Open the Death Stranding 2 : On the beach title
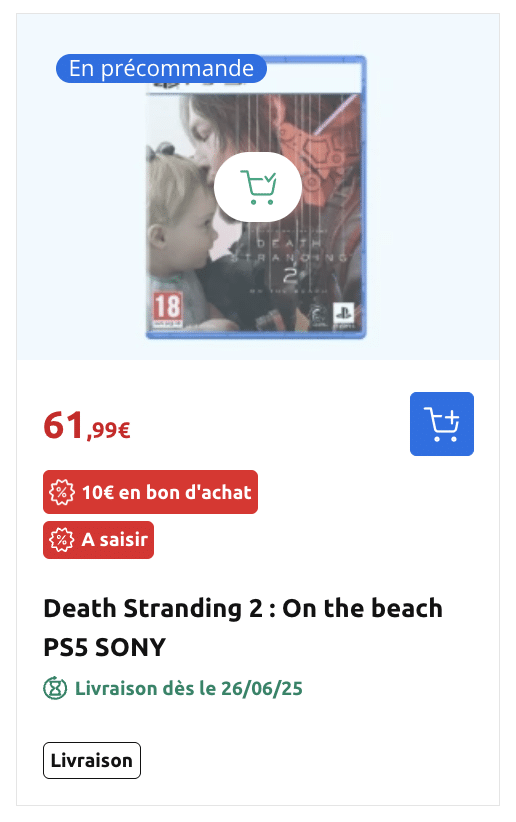The width and height of the screenshot is (516, 822). [x=243, y=608]
